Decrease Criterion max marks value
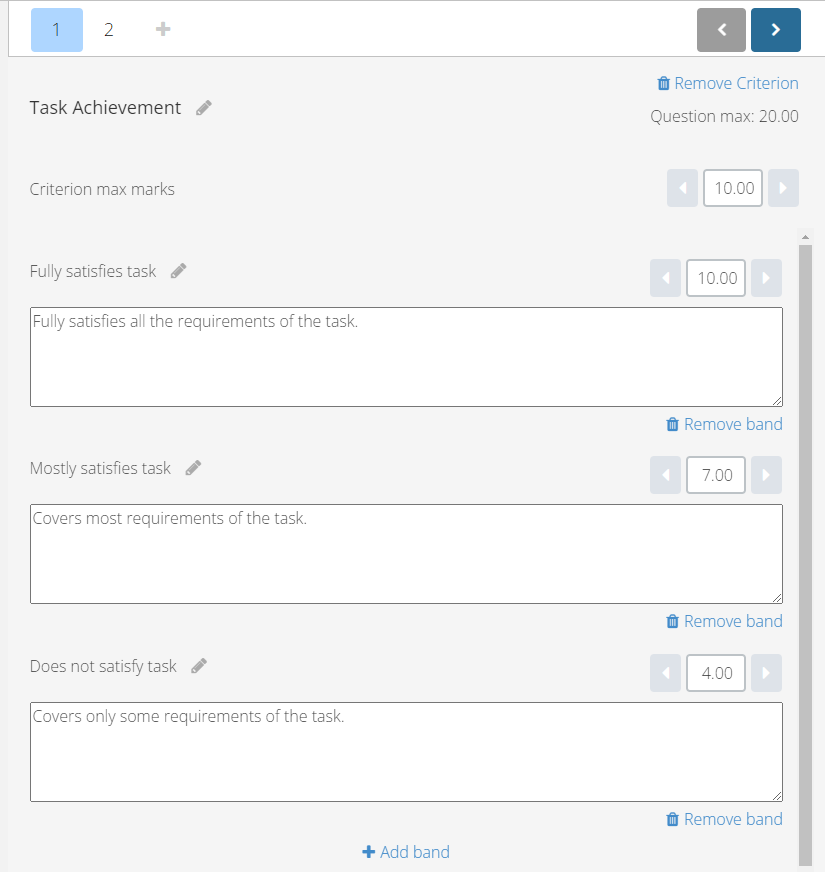Screen dimensions: 825x872 [x=682, y=188]
